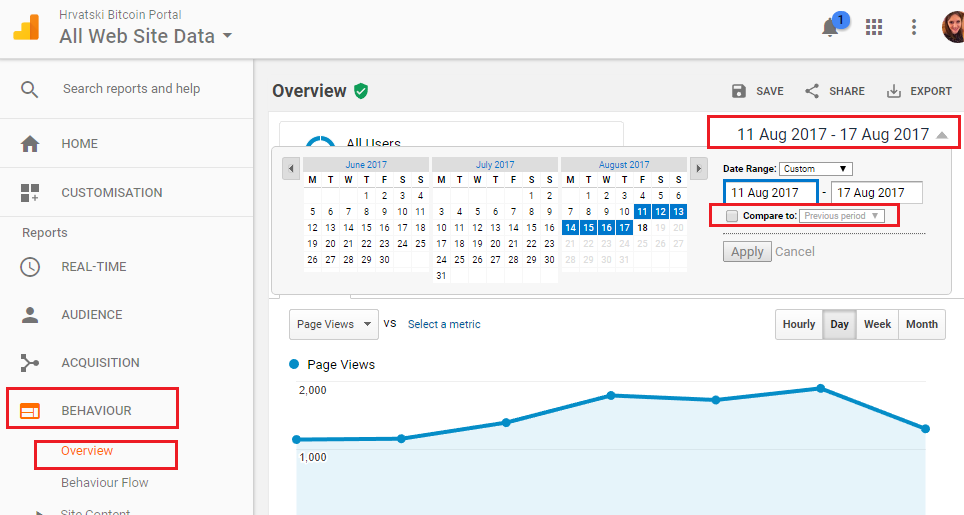Click the Select a metric link
Image resolution: width=964 pixels, height=515 pixels.
coord(444,324)
